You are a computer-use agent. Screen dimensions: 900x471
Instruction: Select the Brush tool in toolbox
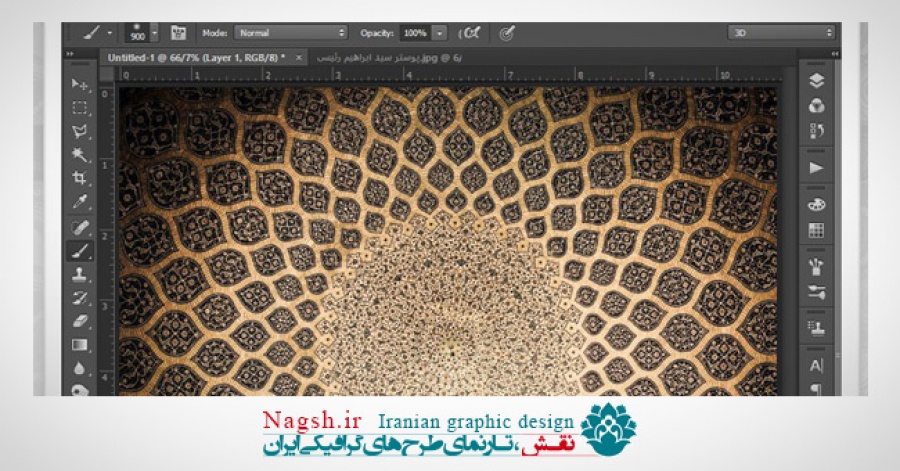coord(80,251)
